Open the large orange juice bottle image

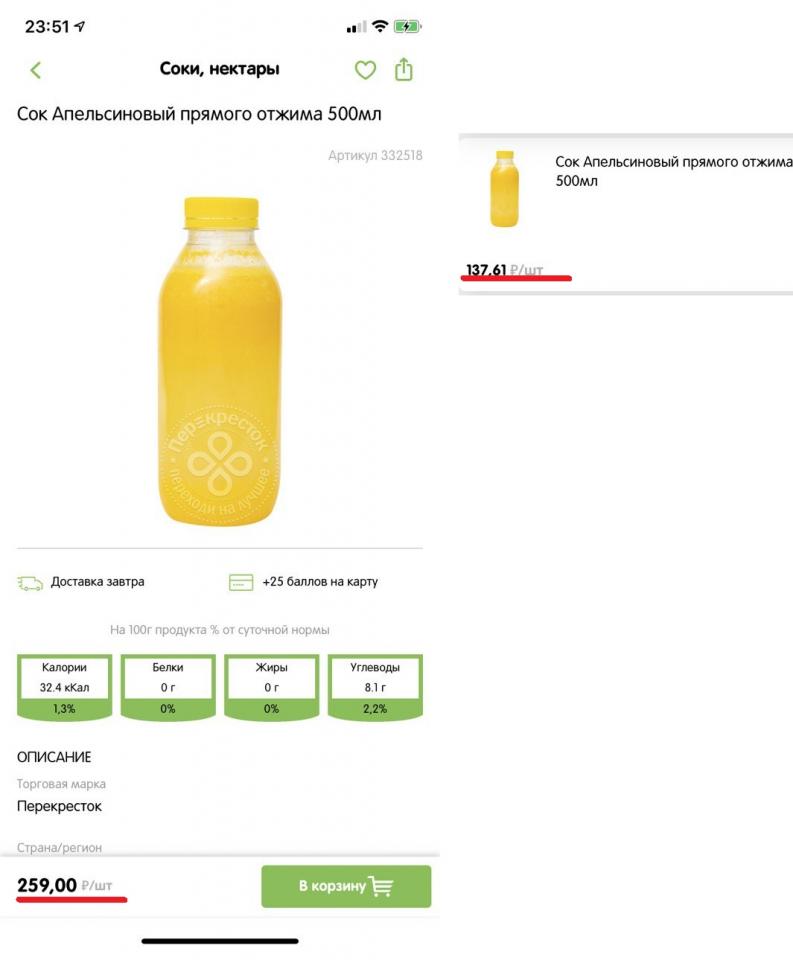pyautogui.click(x=220, y=362)
